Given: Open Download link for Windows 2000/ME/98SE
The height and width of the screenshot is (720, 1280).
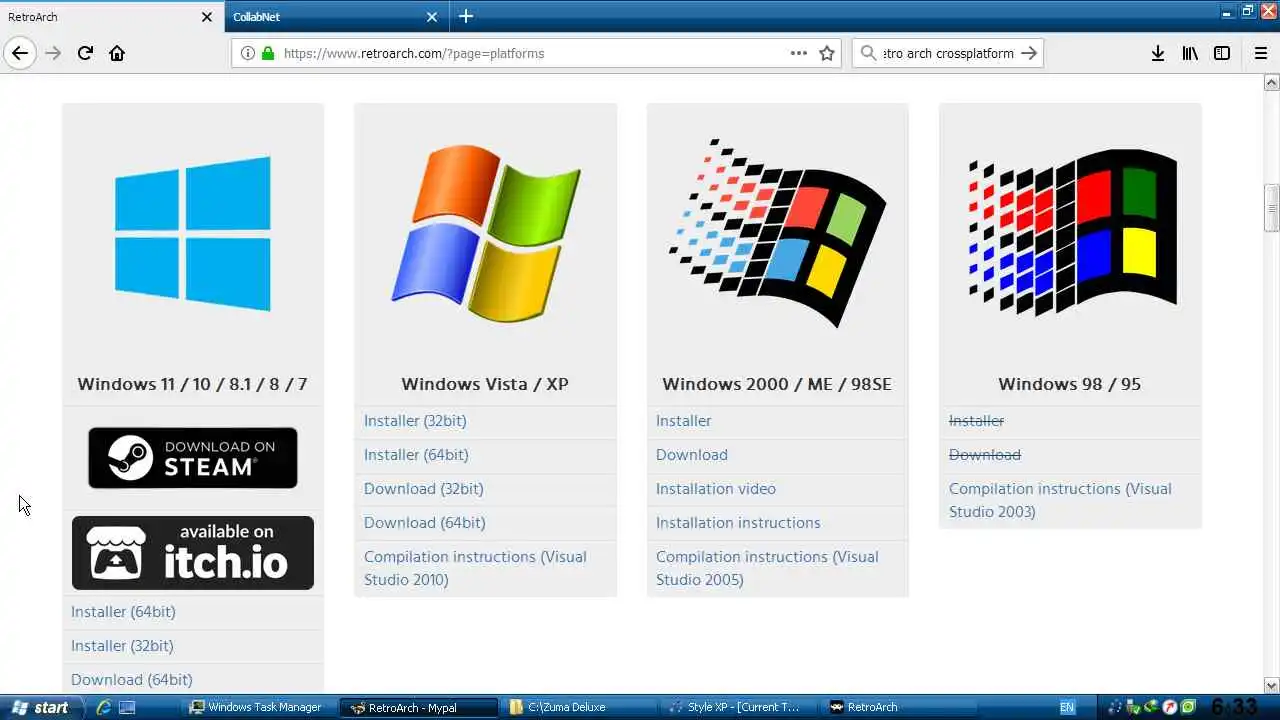Looking at the screenshot, I should coord(692,454).
